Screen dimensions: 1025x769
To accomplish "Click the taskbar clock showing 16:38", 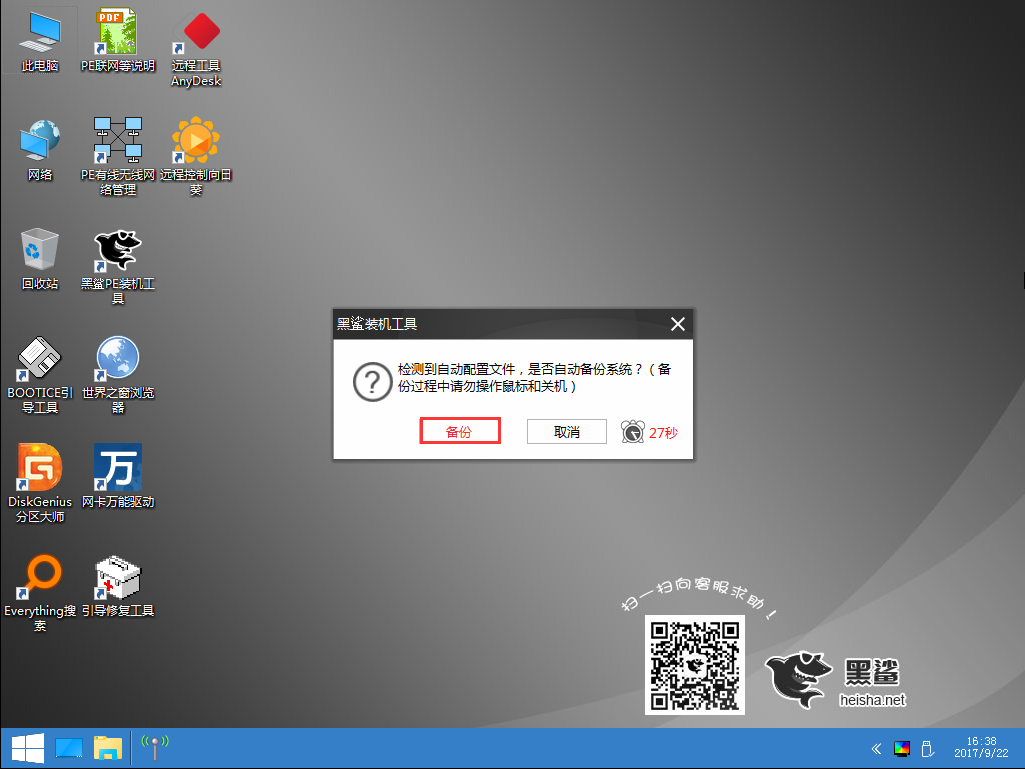I will pos(982,748).
